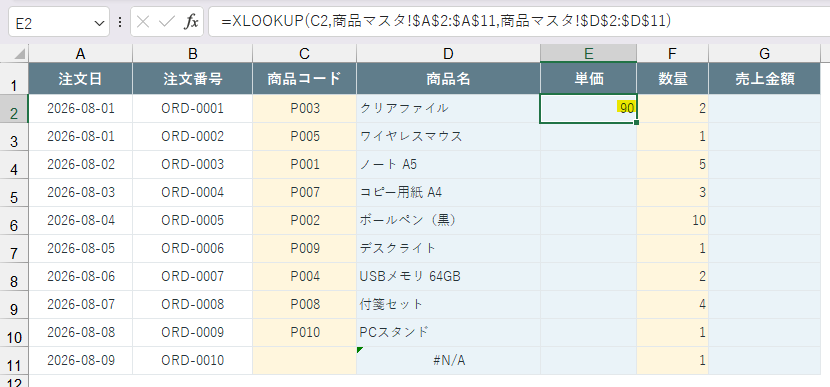Click the cancel (X) formula bar icon
This screenshot has width=830, height=387.
pyautogui.click(x=143, y=22)
